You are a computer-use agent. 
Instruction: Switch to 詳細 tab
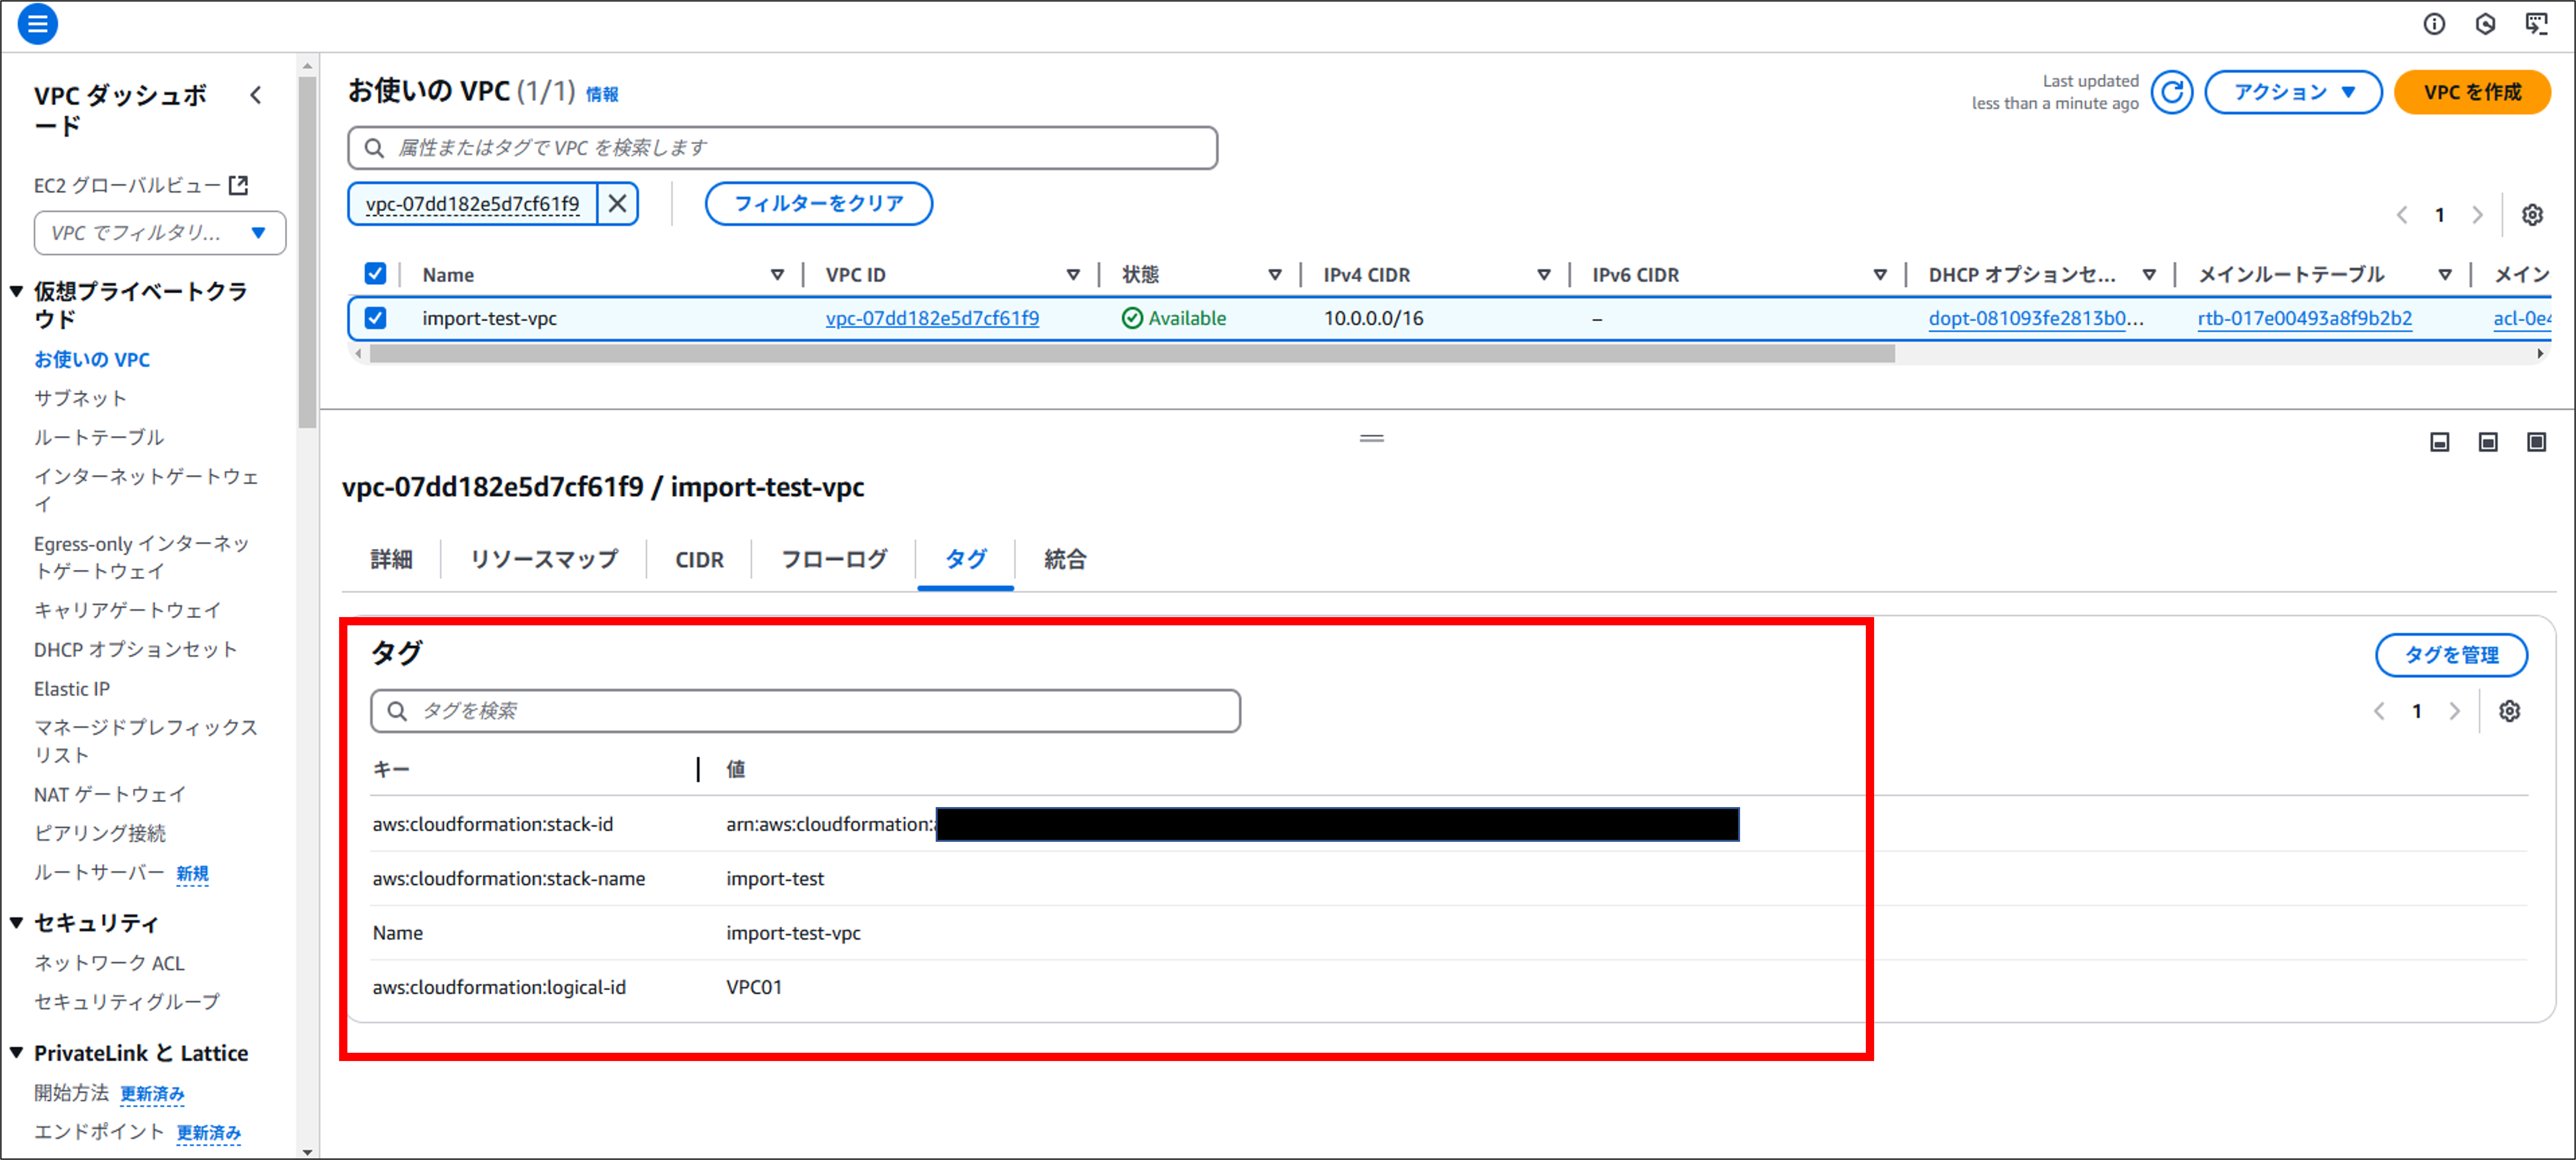tap(391, 559)
